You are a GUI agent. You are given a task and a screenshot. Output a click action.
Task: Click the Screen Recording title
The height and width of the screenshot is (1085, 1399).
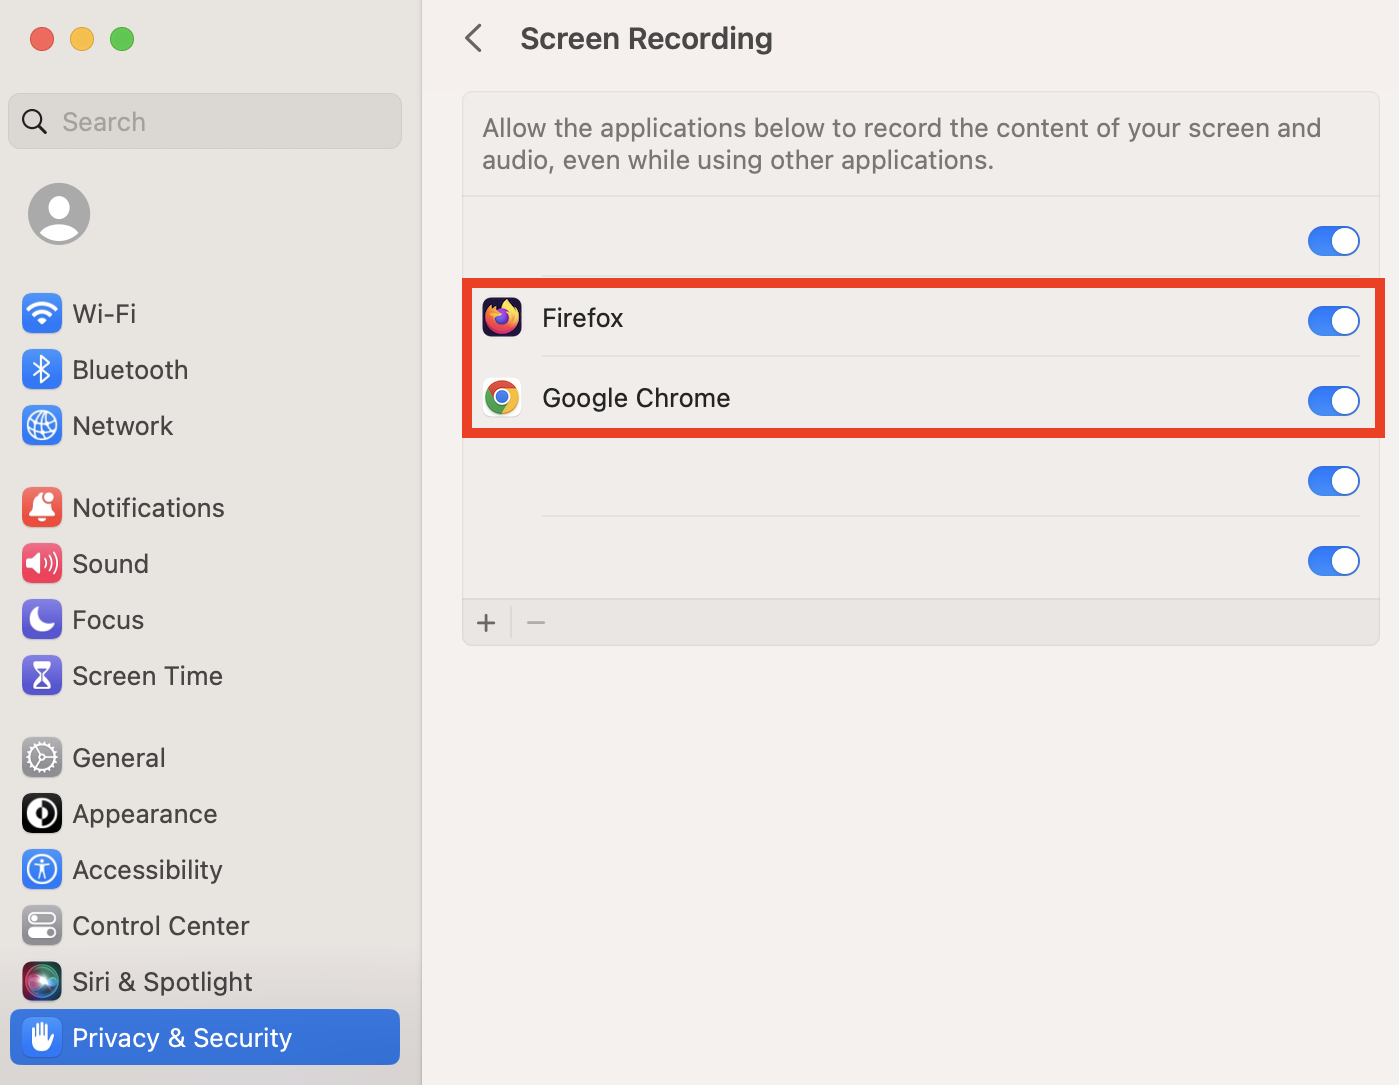coord(646,39)
